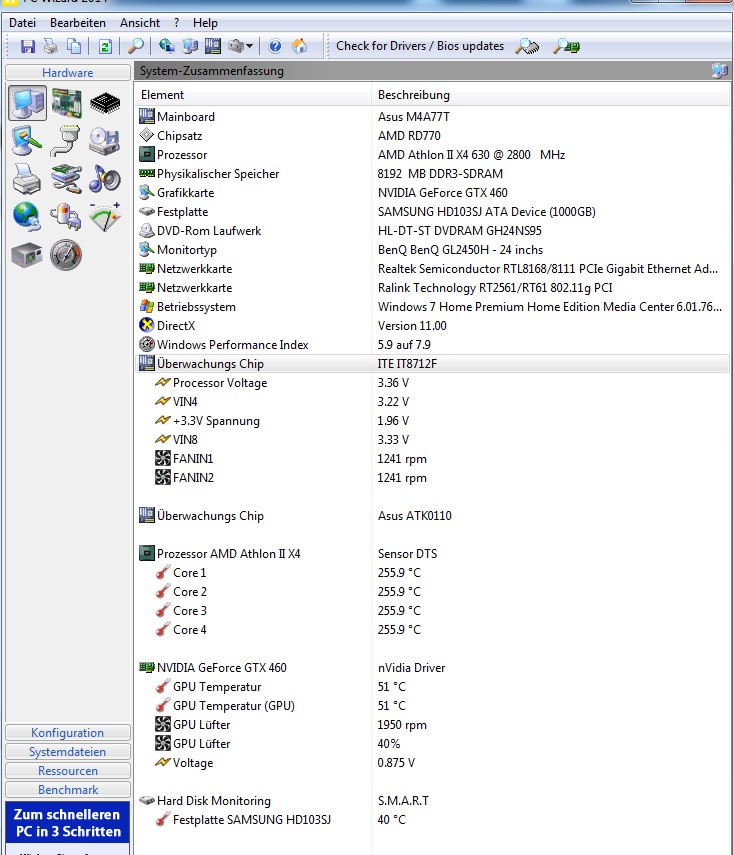Click the Beschreibung column header
734x855 pixels.
tap(551, 95)
